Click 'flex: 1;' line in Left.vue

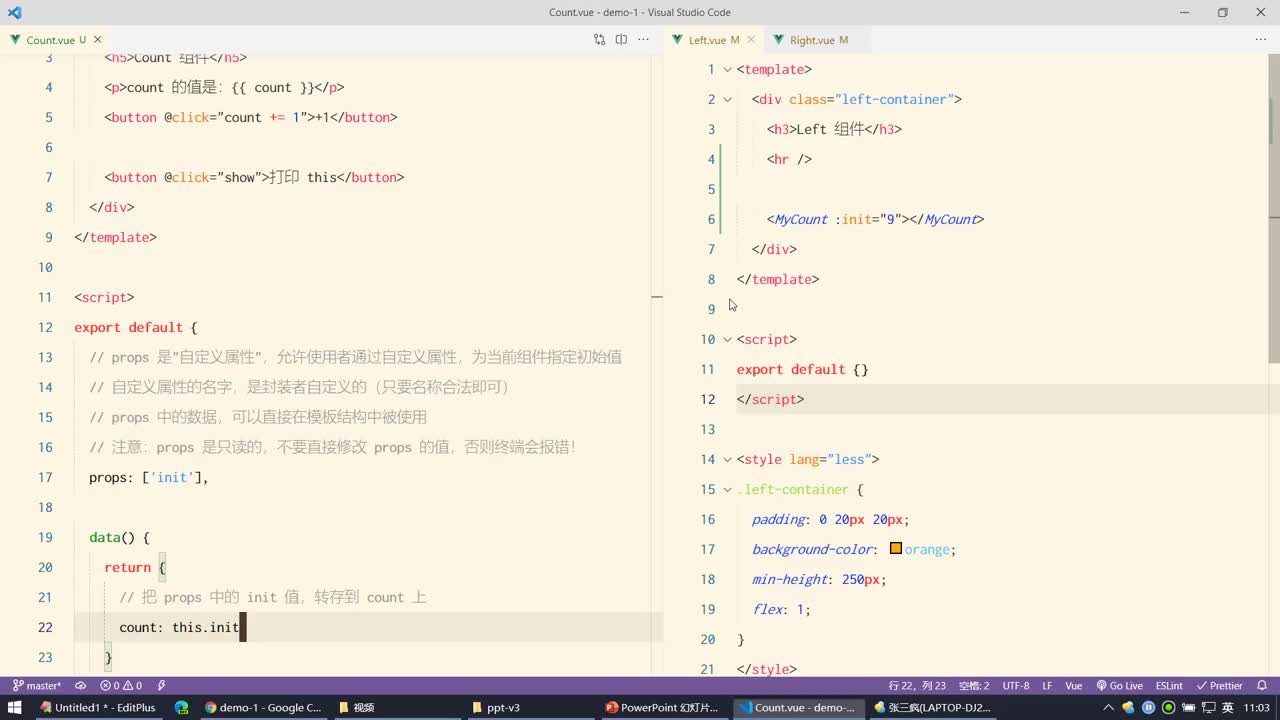(x=781, y=609)
